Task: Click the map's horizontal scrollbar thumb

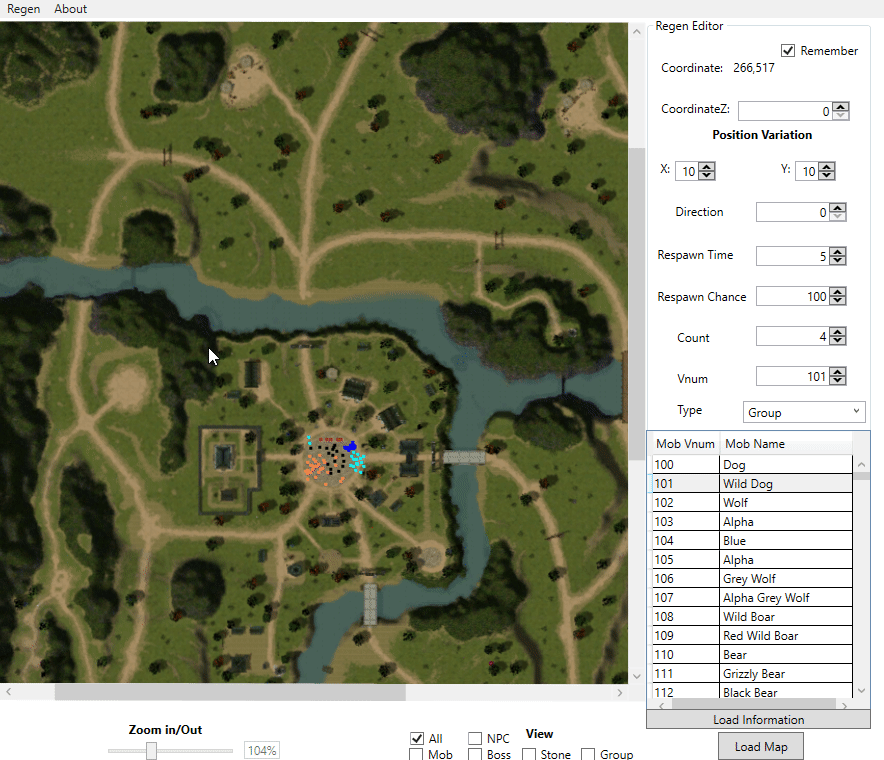Action: pos(230,692)
